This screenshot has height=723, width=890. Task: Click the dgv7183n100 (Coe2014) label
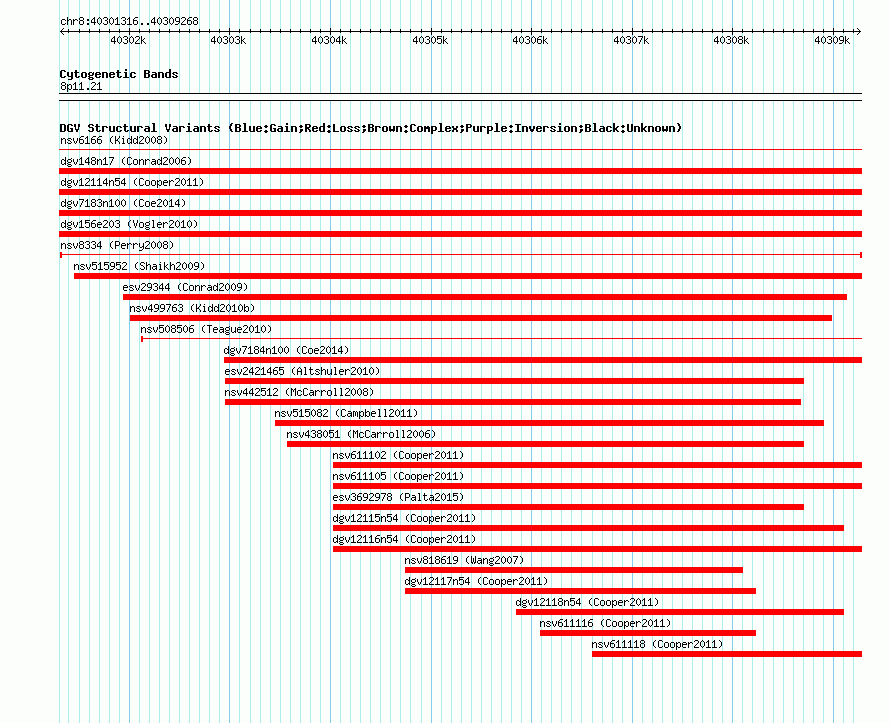[123, 203]
